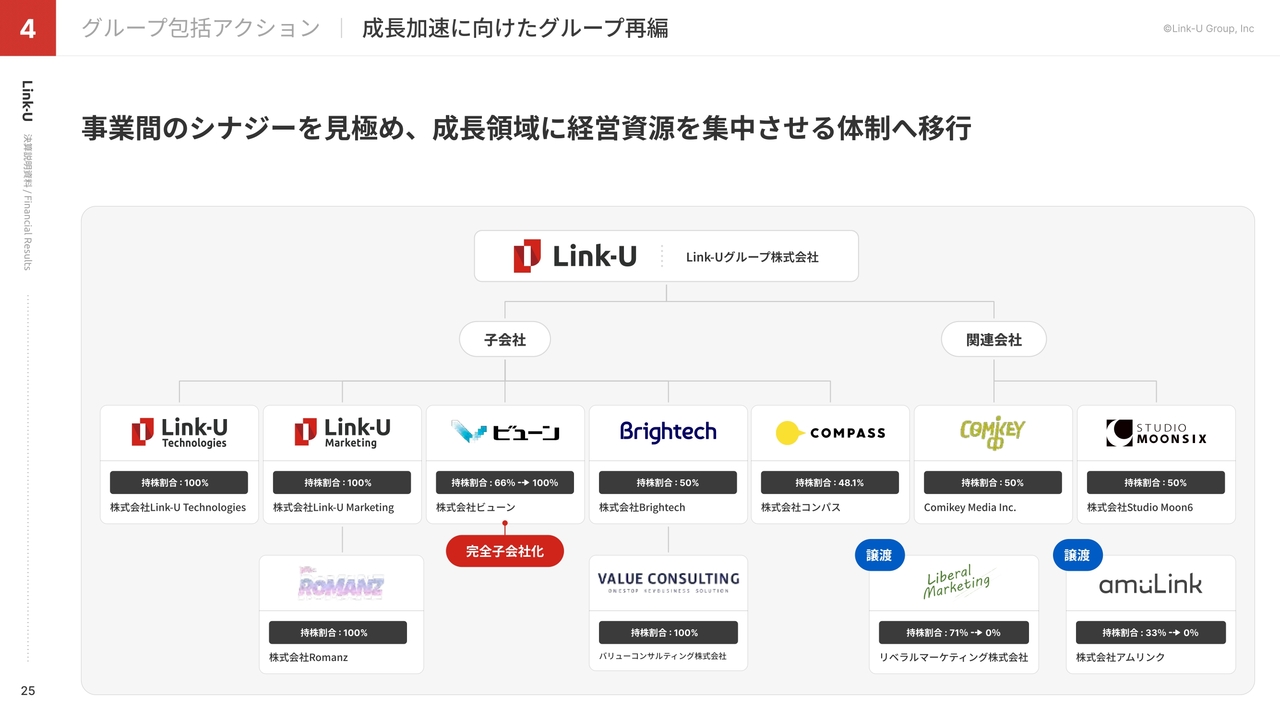Click the page number 25
This screenshot has width=1280, height=720.
point(28,691)
